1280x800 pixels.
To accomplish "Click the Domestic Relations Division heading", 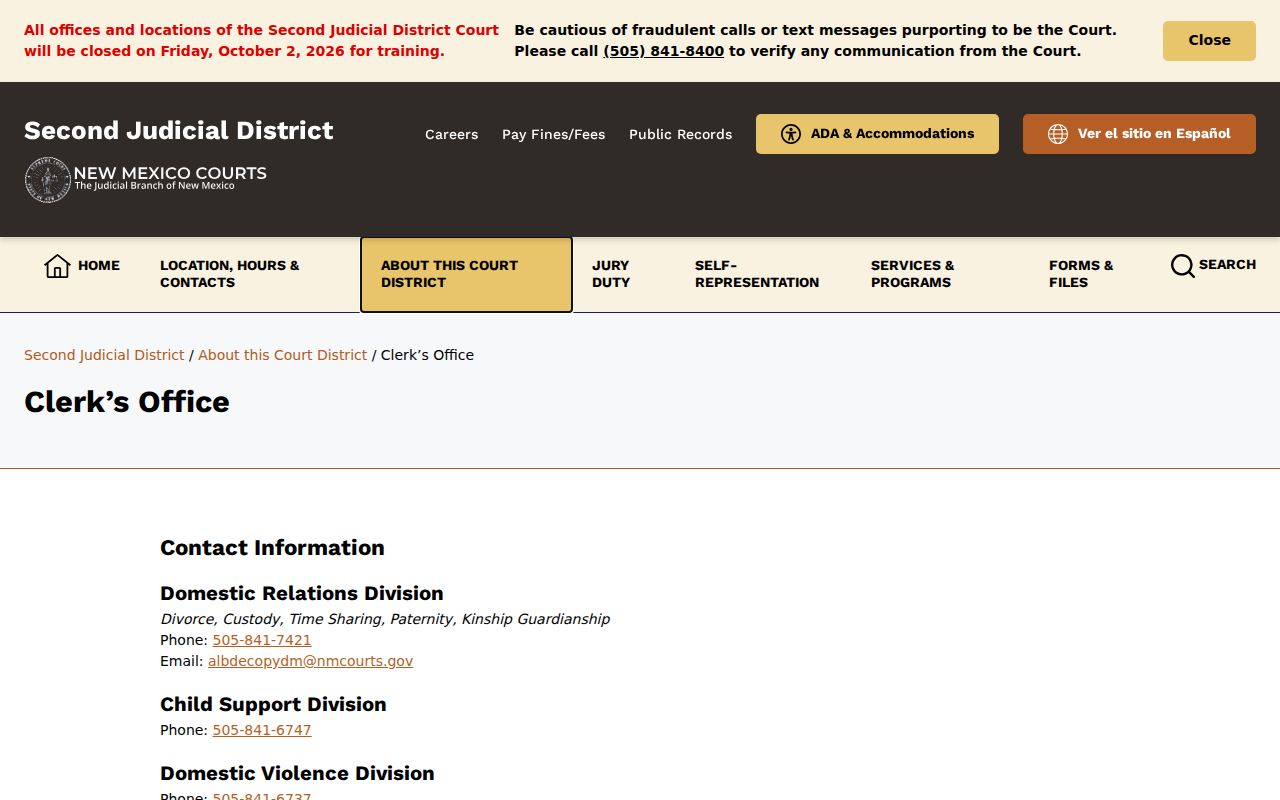I will 302,593.
